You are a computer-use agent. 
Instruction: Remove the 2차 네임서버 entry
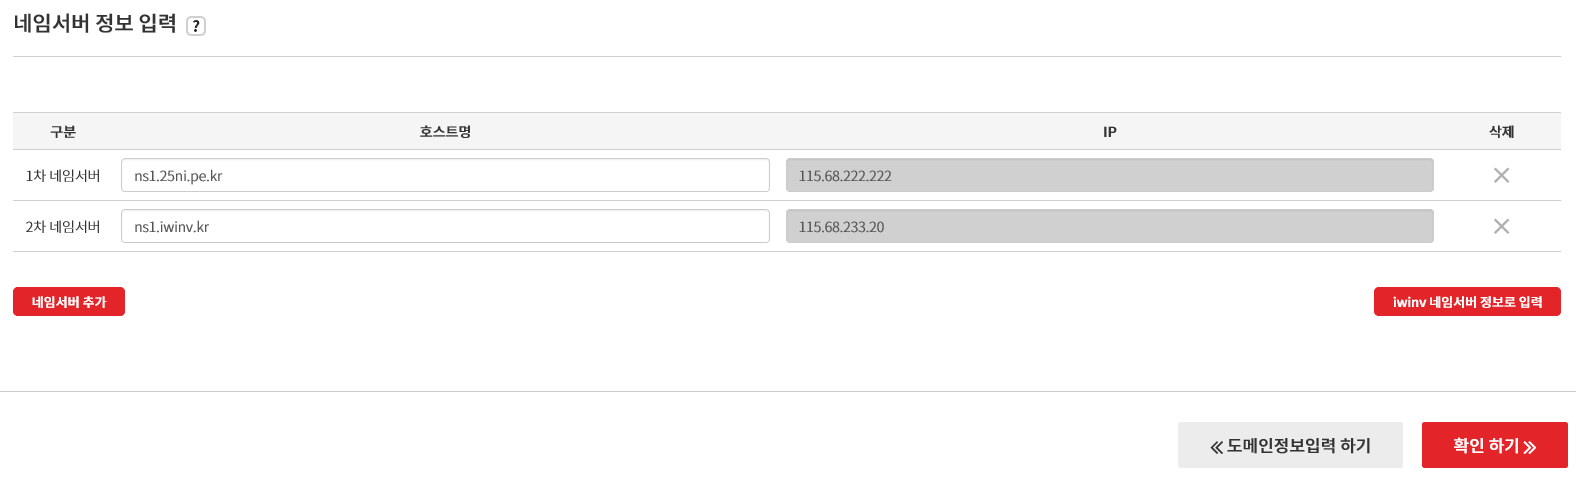1501,227
